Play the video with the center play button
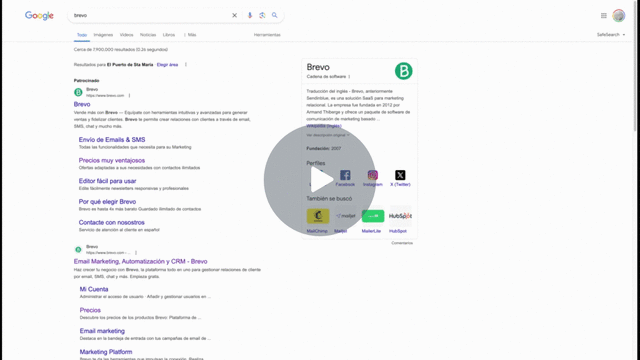Viewport: 640px width, 360px height. pyautogui.click(x=320, y=180)
